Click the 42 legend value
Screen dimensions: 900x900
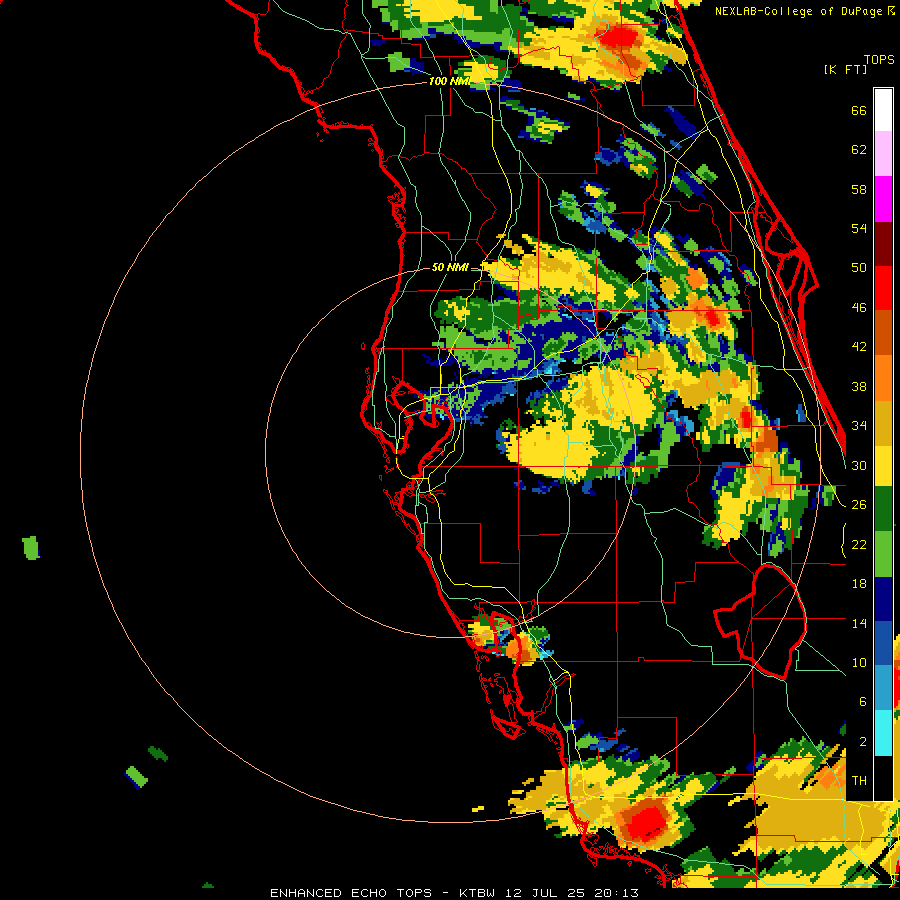click(x=859, y=347)
